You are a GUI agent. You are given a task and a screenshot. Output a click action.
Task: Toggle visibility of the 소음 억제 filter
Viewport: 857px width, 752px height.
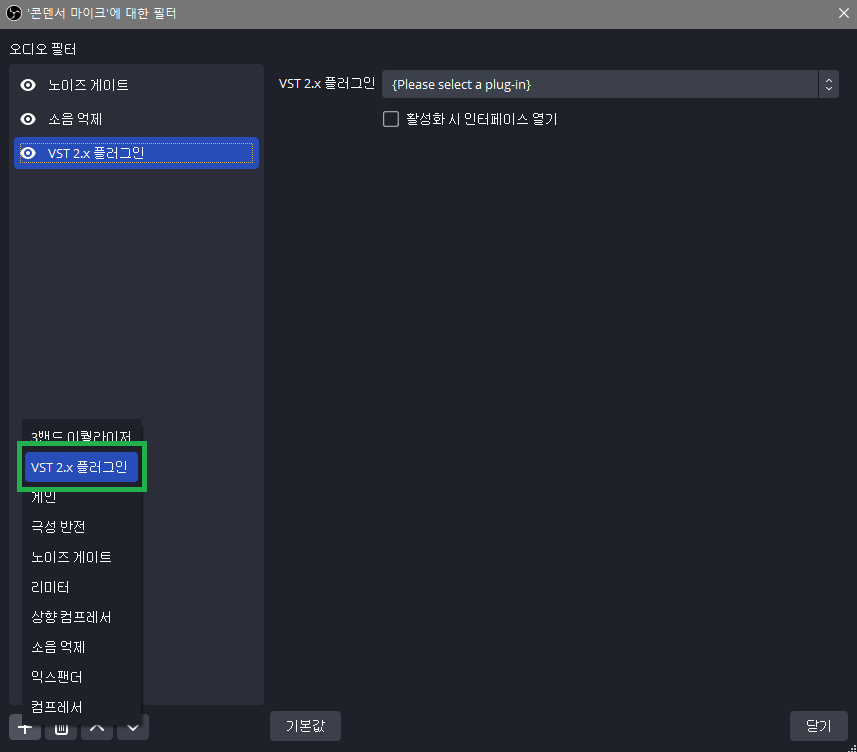28,118
